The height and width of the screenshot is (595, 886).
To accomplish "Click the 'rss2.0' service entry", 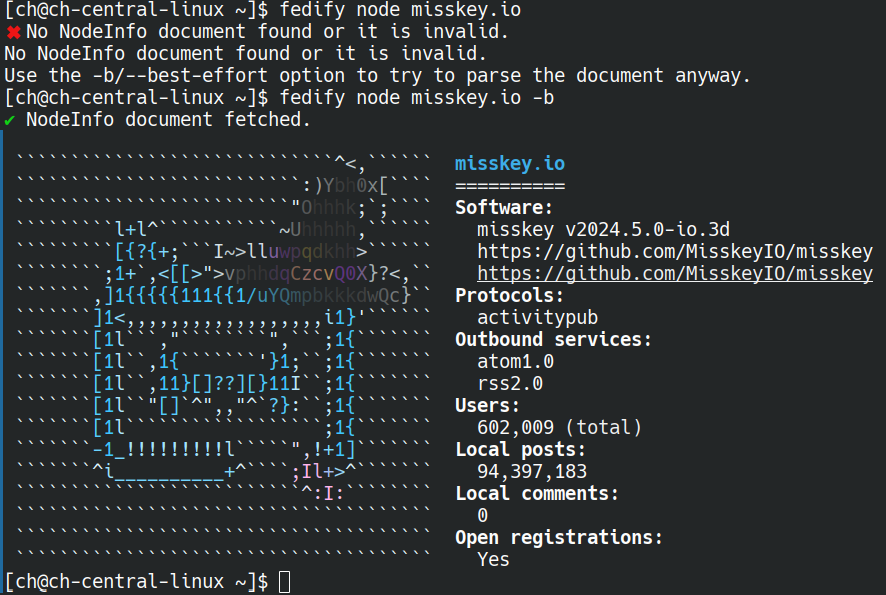I will [x=510, y=384].
